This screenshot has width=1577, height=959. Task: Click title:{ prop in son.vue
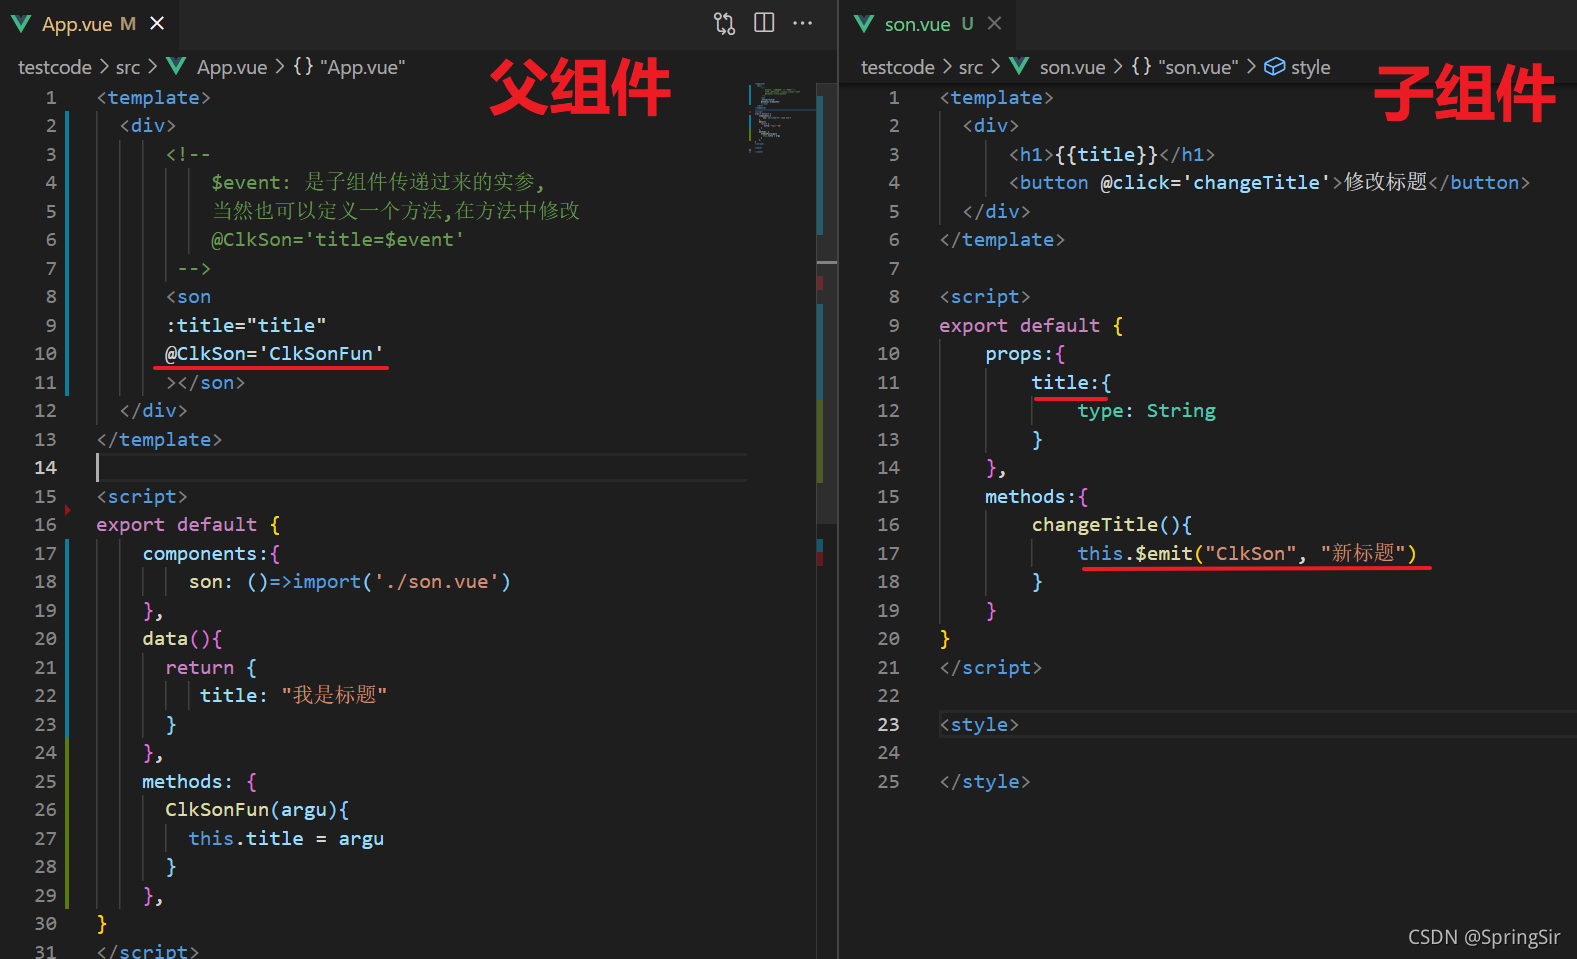tap(1071, 382)
